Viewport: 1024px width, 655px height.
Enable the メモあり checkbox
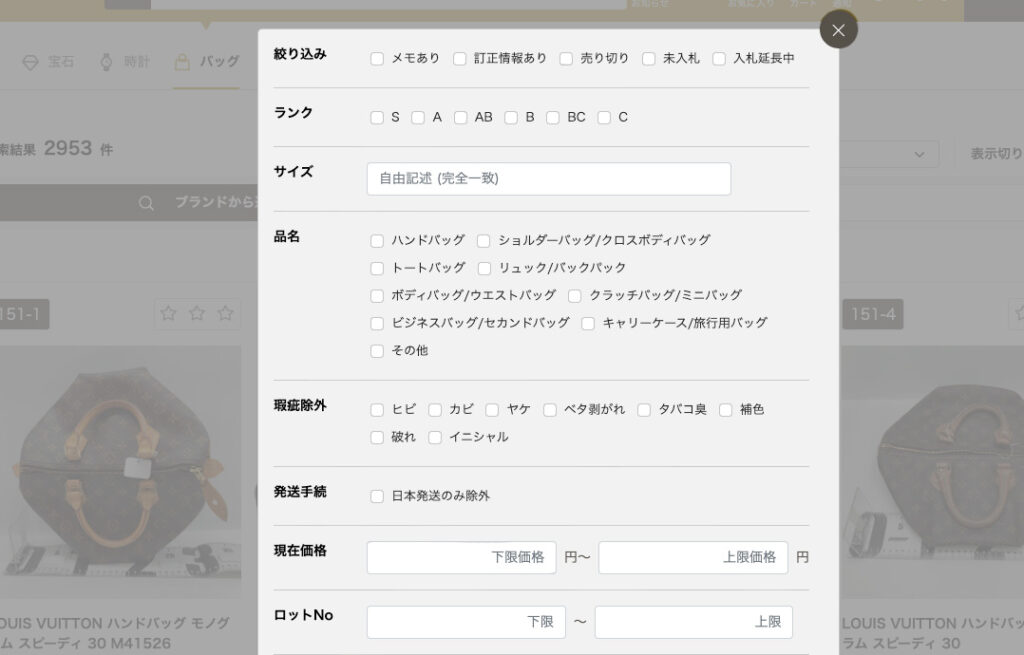point(377,59)
